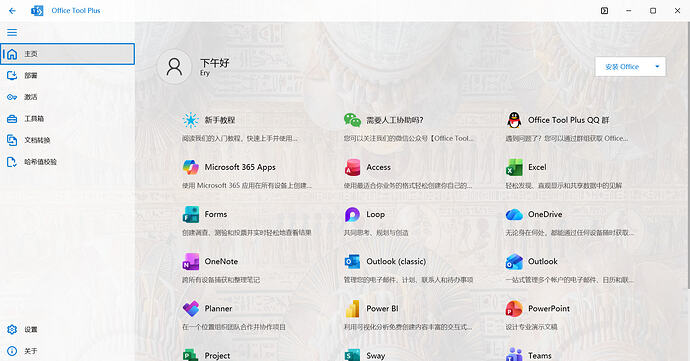Click the PowerPoint description 设计专业演示文稿

click(532, 327)
